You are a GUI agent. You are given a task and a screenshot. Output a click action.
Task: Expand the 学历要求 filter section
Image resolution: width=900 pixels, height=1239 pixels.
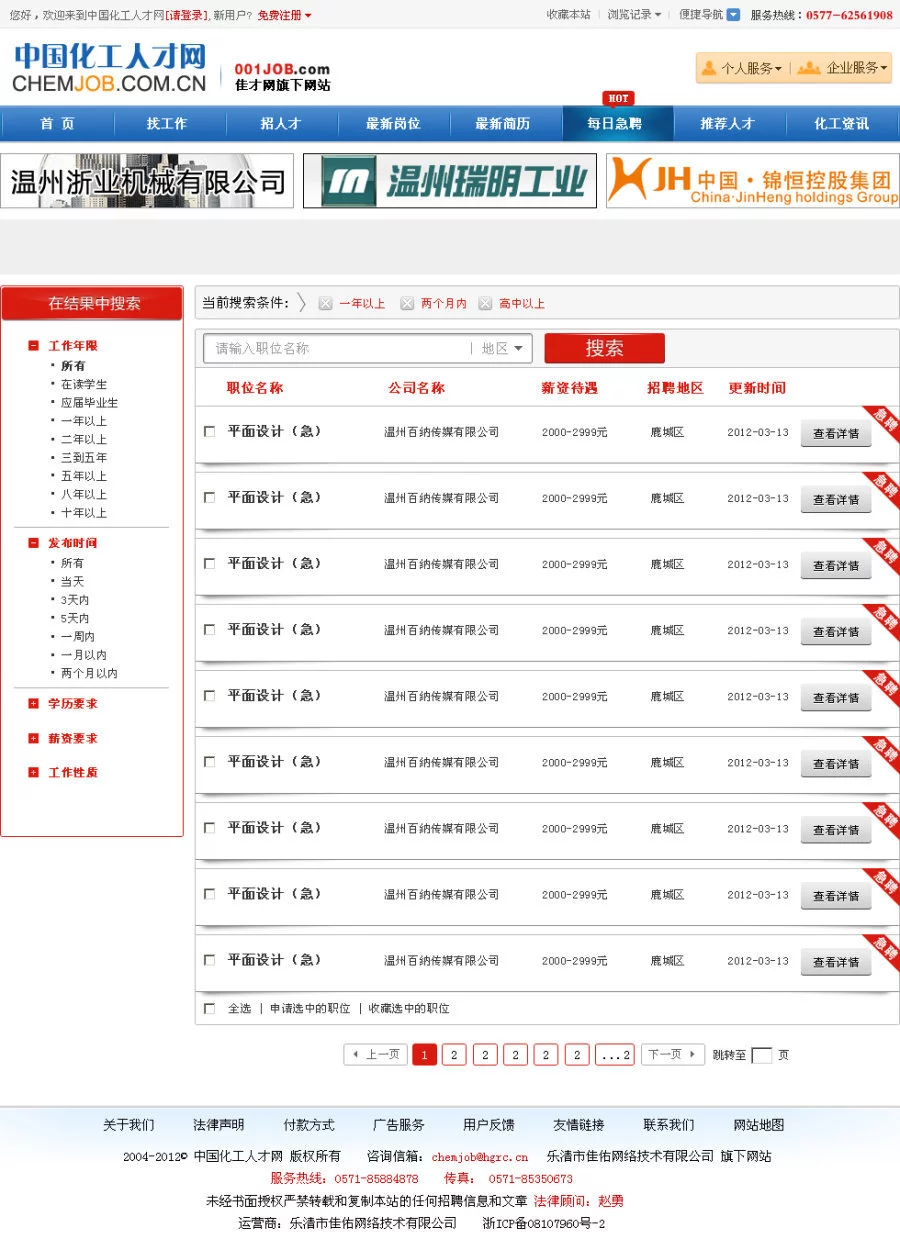coord(34,704)
